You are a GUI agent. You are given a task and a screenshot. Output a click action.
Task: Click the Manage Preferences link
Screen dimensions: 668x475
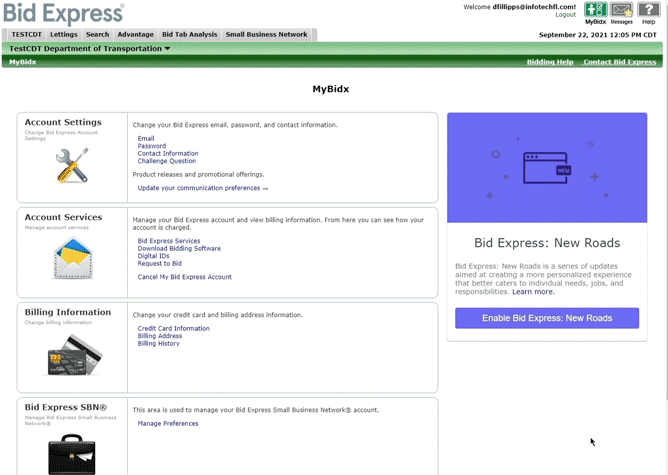[168, 423]
